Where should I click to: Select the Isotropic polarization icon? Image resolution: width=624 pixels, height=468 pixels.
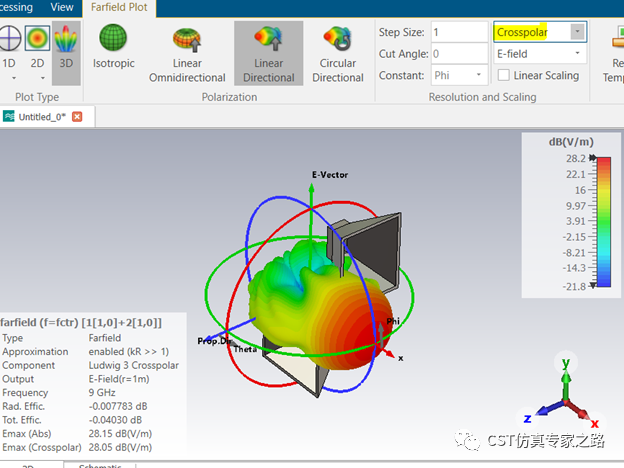(x=113, y=50)
